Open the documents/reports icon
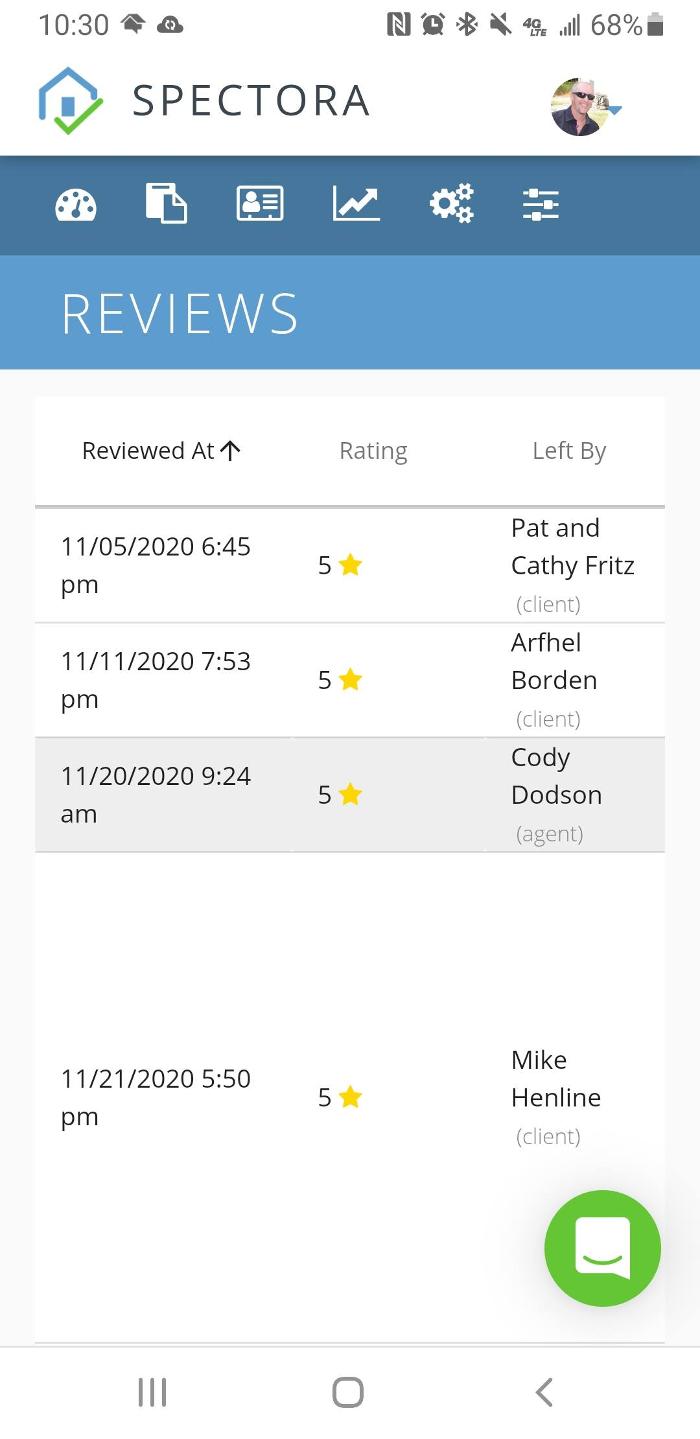This screenshot has height=1439, width=700. [166, 204]
